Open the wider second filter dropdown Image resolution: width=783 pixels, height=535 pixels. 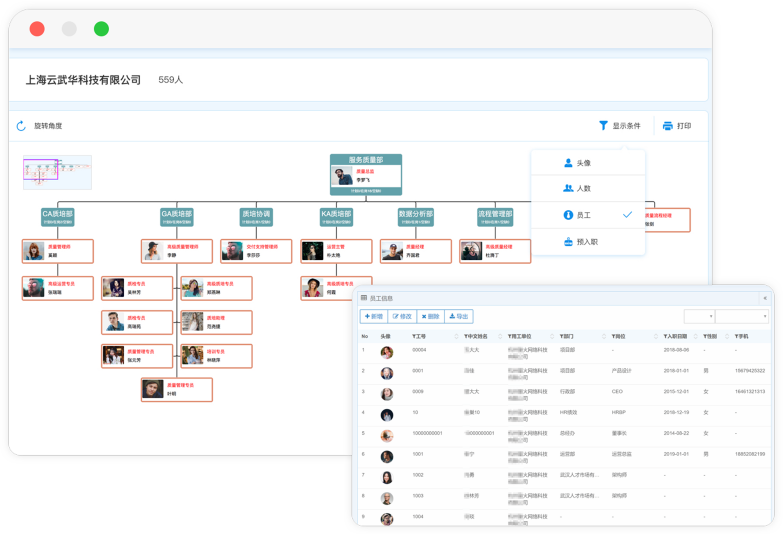coord(742,316)
